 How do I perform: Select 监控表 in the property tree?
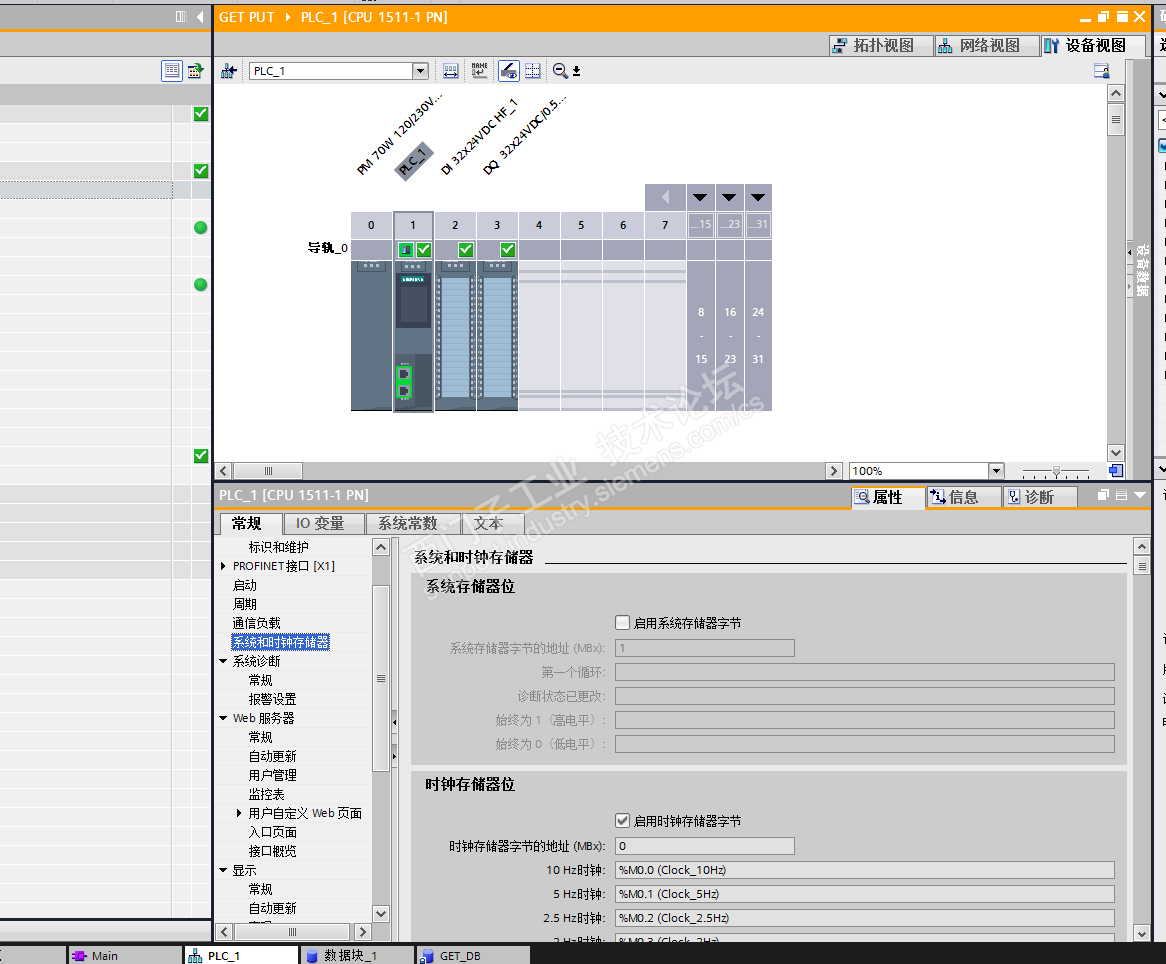point(266,794)
